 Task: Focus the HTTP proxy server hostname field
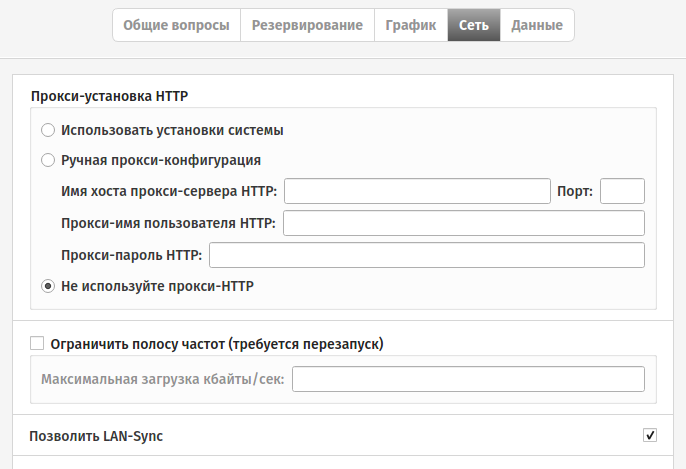tap(417, 191)
